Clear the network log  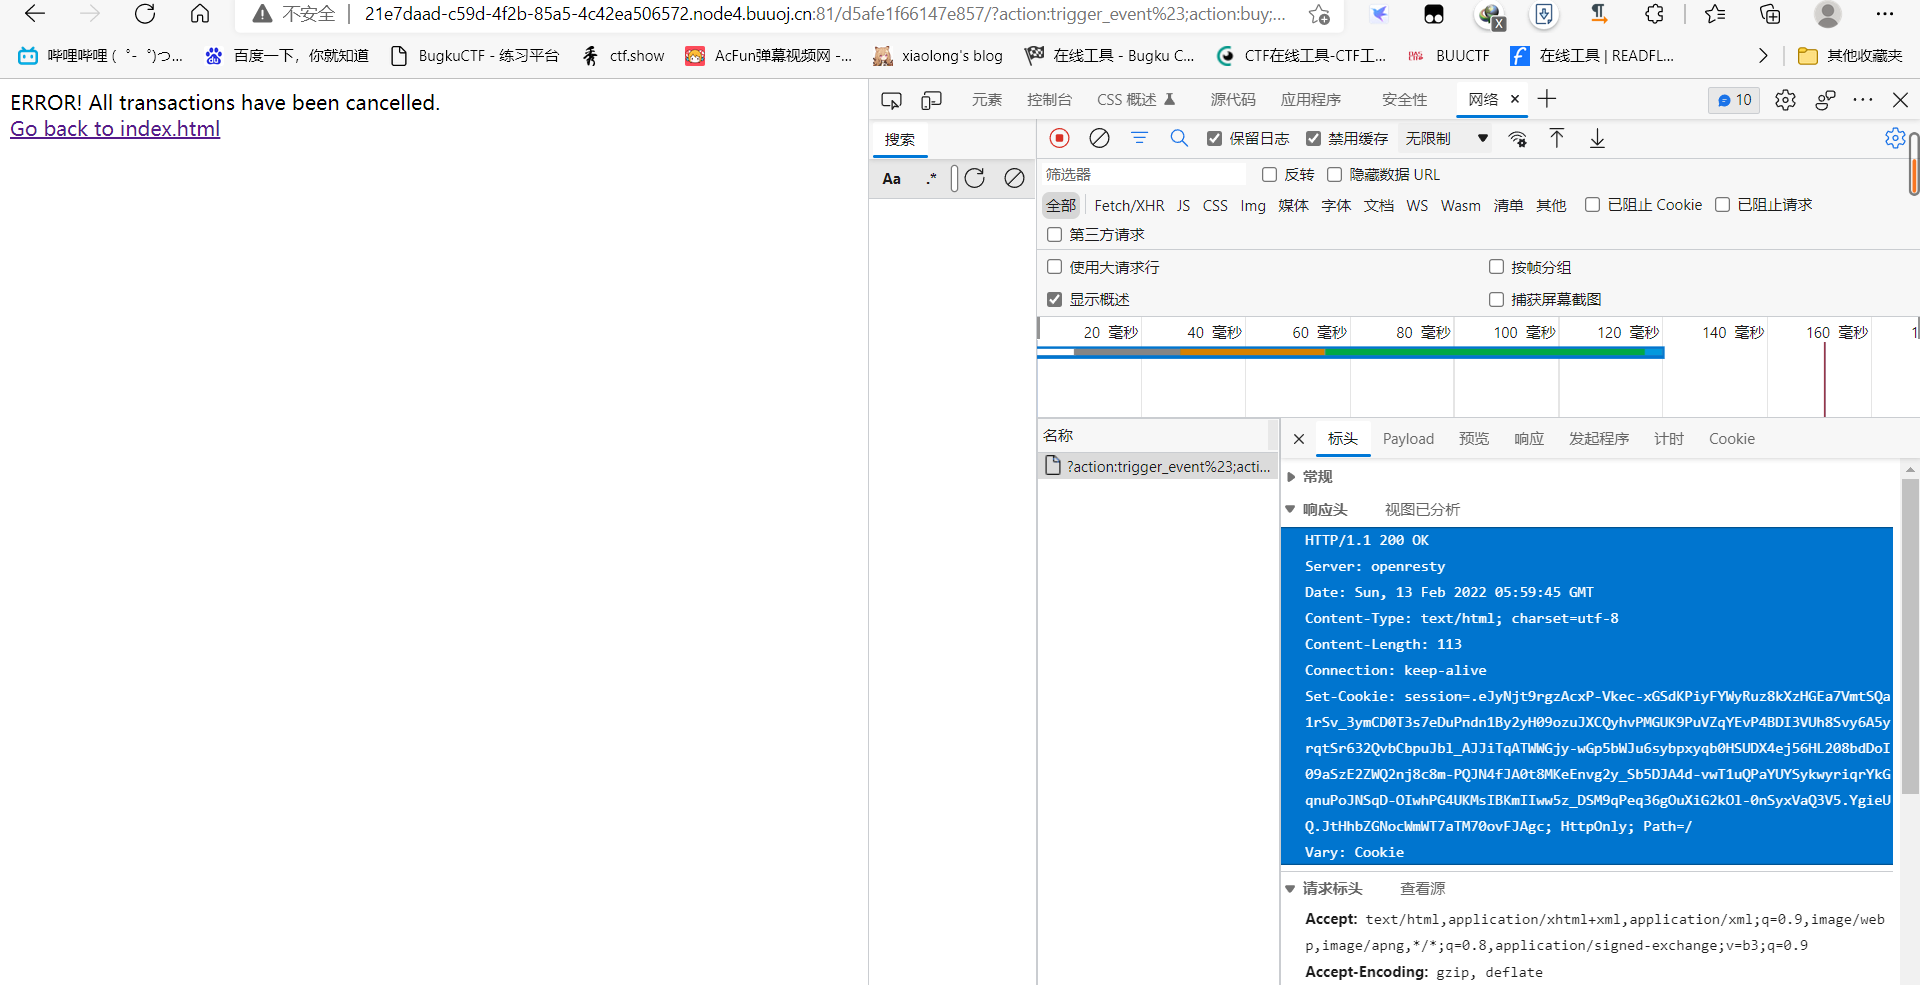tap(1099, 138)
